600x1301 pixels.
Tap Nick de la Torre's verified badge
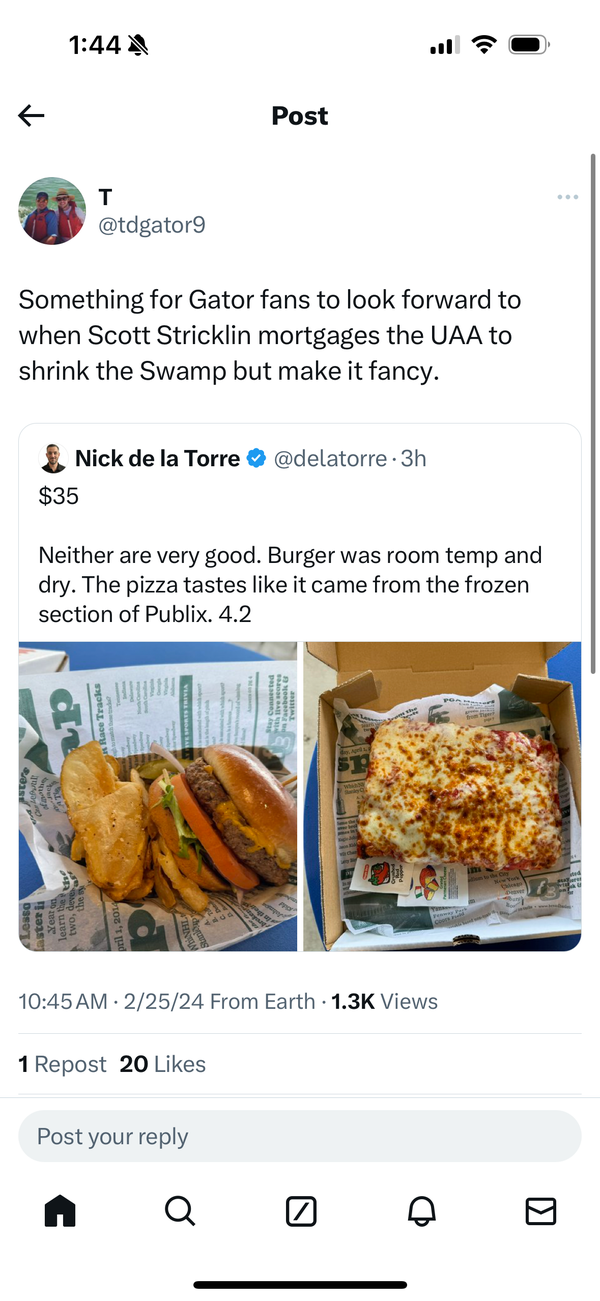pos(256,459)
